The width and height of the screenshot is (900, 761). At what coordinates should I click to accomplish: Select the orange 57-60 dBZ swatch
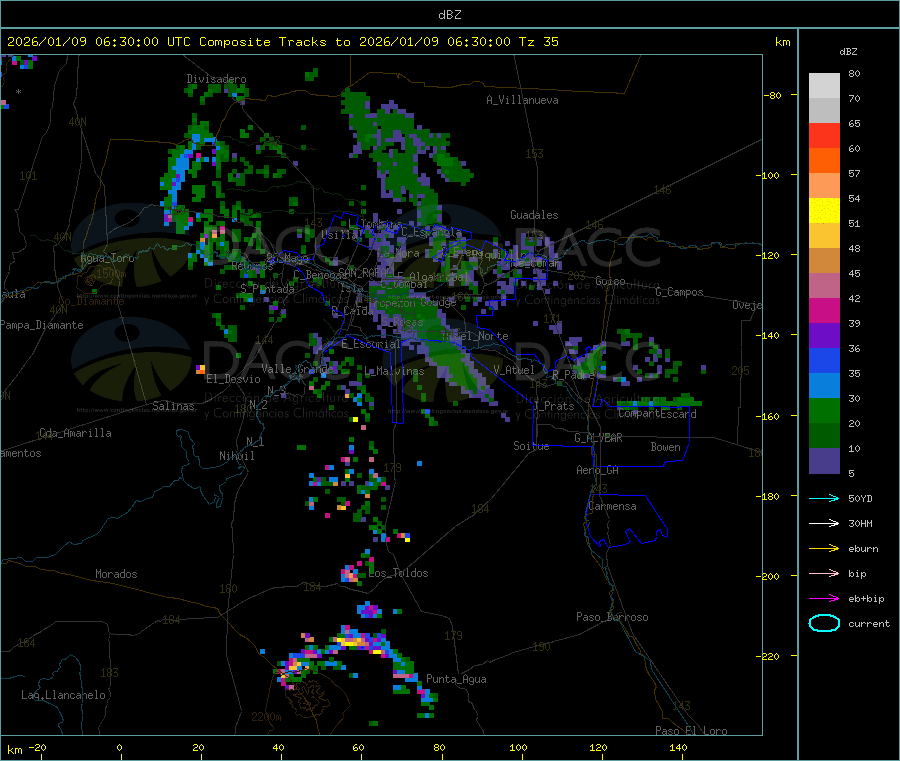pyautogui.click(x=824, y=161)
